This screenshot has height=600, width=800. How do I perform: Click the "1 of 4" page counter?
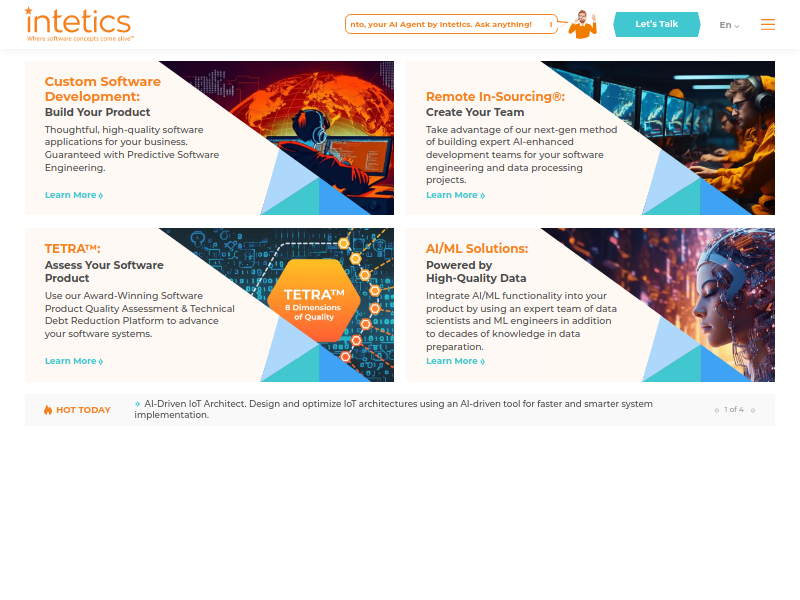click(x=734, y=409)
